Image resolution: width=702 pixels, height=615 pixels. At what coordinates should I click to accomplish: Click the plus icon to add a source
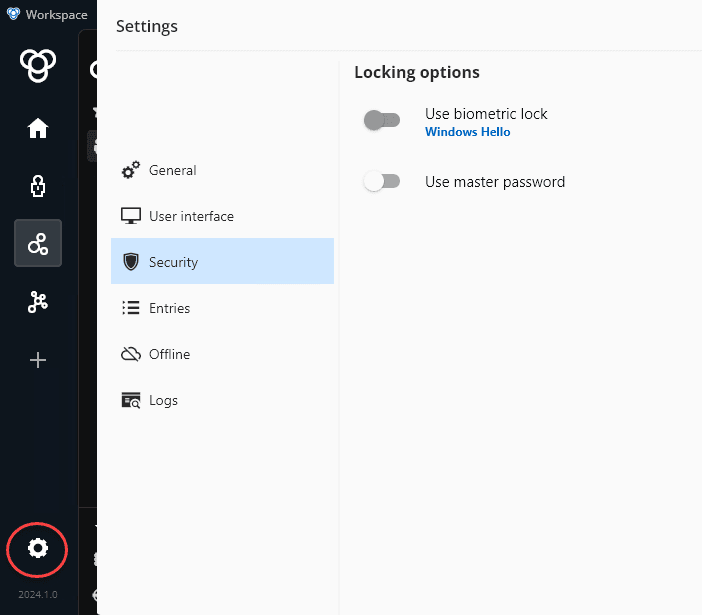click(x=38, y=360)
